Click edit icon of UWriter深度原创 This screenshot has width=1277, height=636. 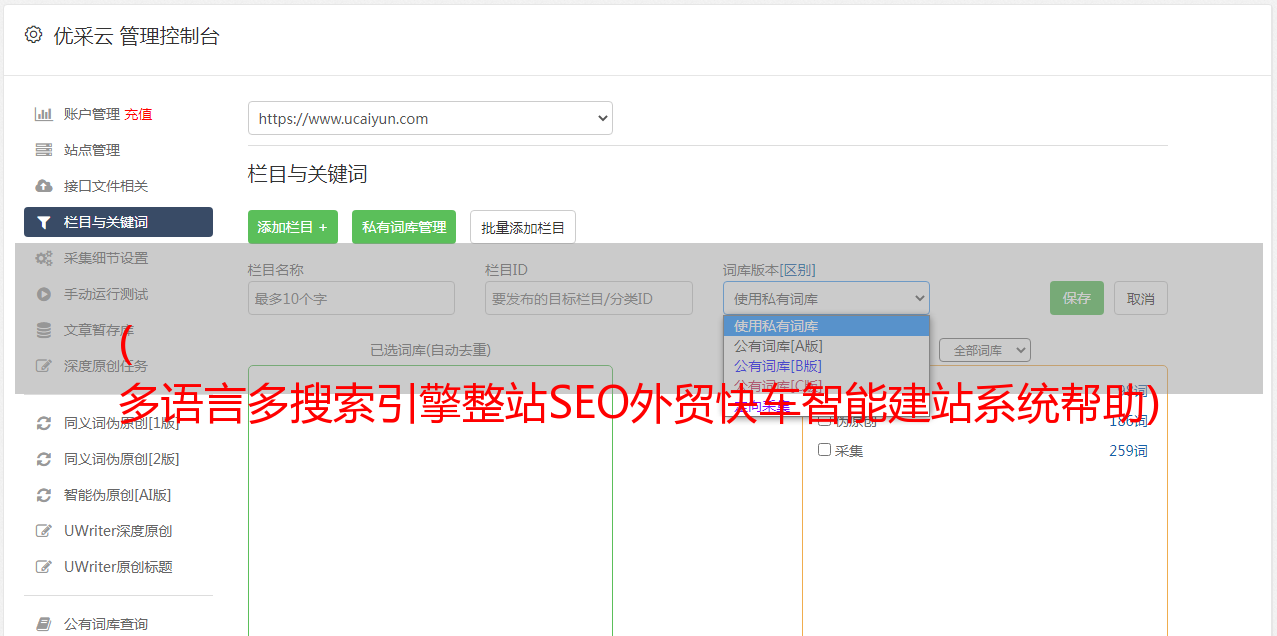(44, 531)
